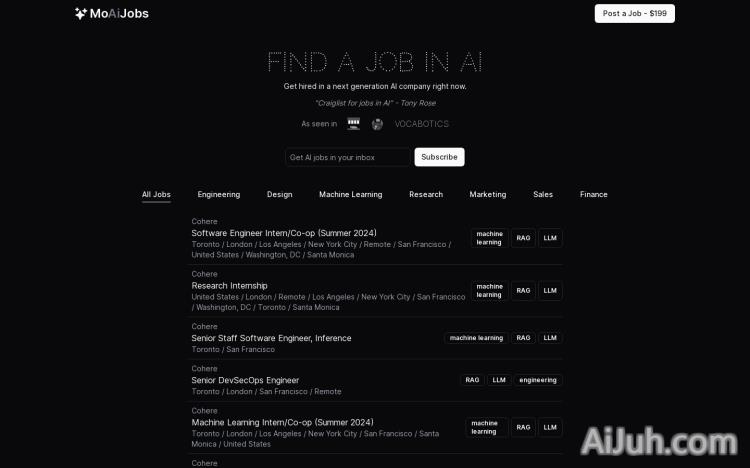Image resolution: width=750 pixels, height=468 pixels.
Task: Open the Machine Learning tab
Action: [x=351, y=194]
